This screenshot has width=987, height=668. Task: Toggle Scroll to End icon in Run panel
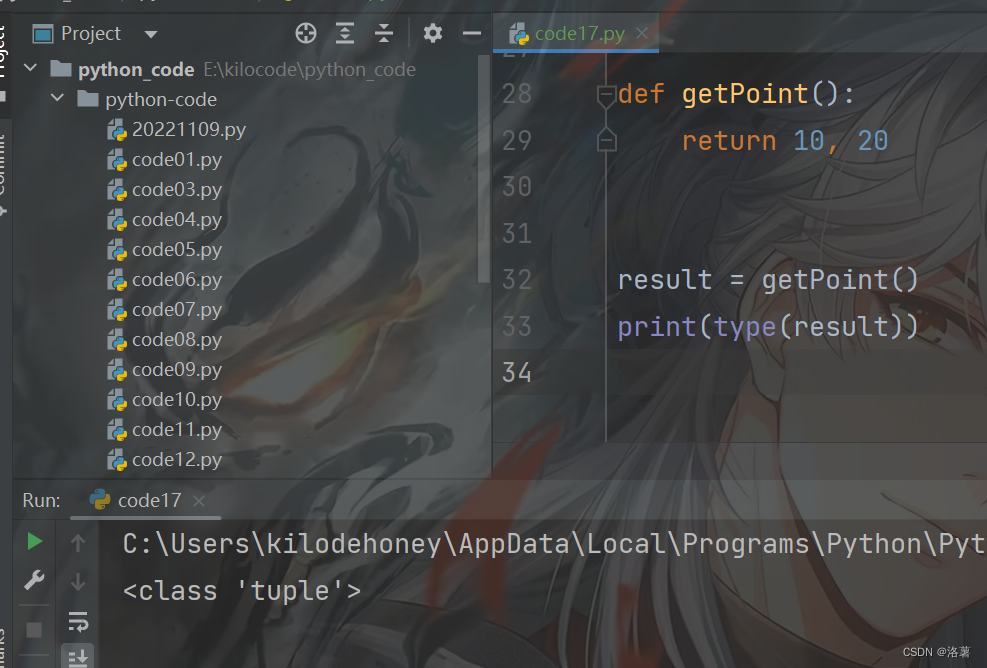78,657
